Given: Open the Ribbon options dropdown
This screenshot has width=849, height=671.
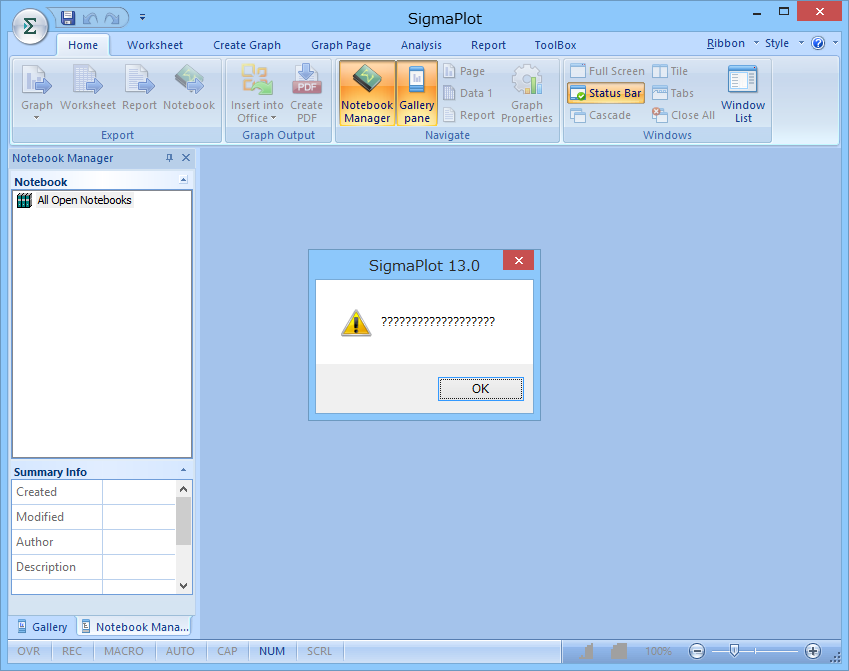Looking at the screenshot, I should (x=732, y=43).
